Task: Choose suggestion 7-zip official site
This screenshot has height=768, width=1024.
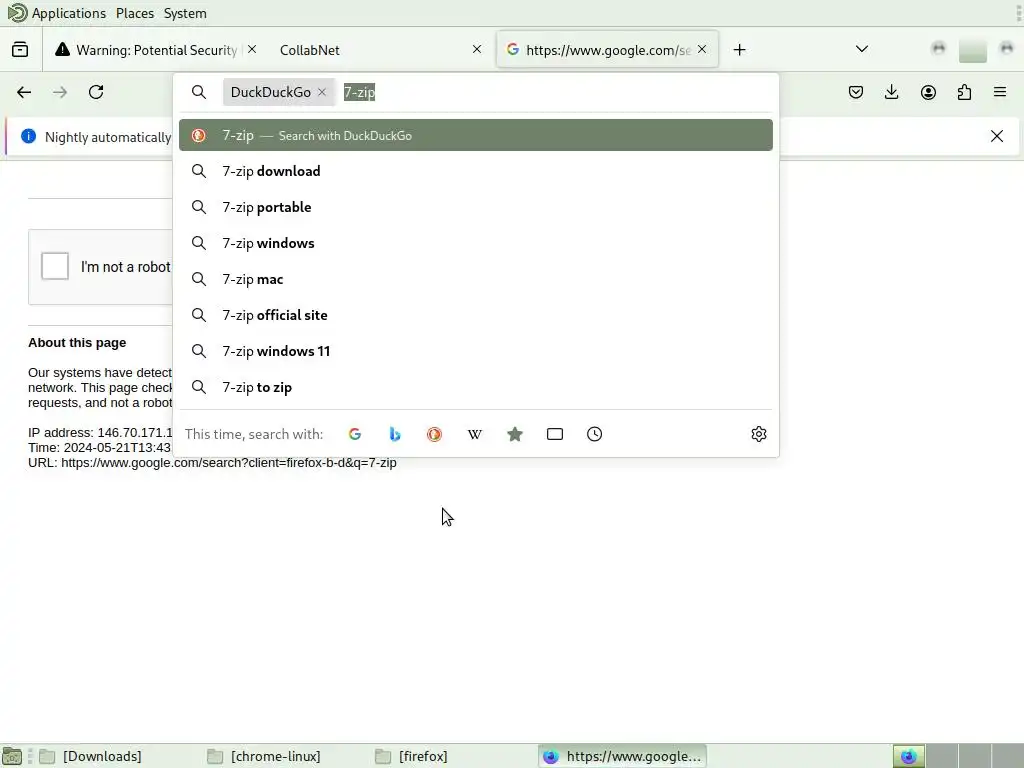Action: (475, 315)
